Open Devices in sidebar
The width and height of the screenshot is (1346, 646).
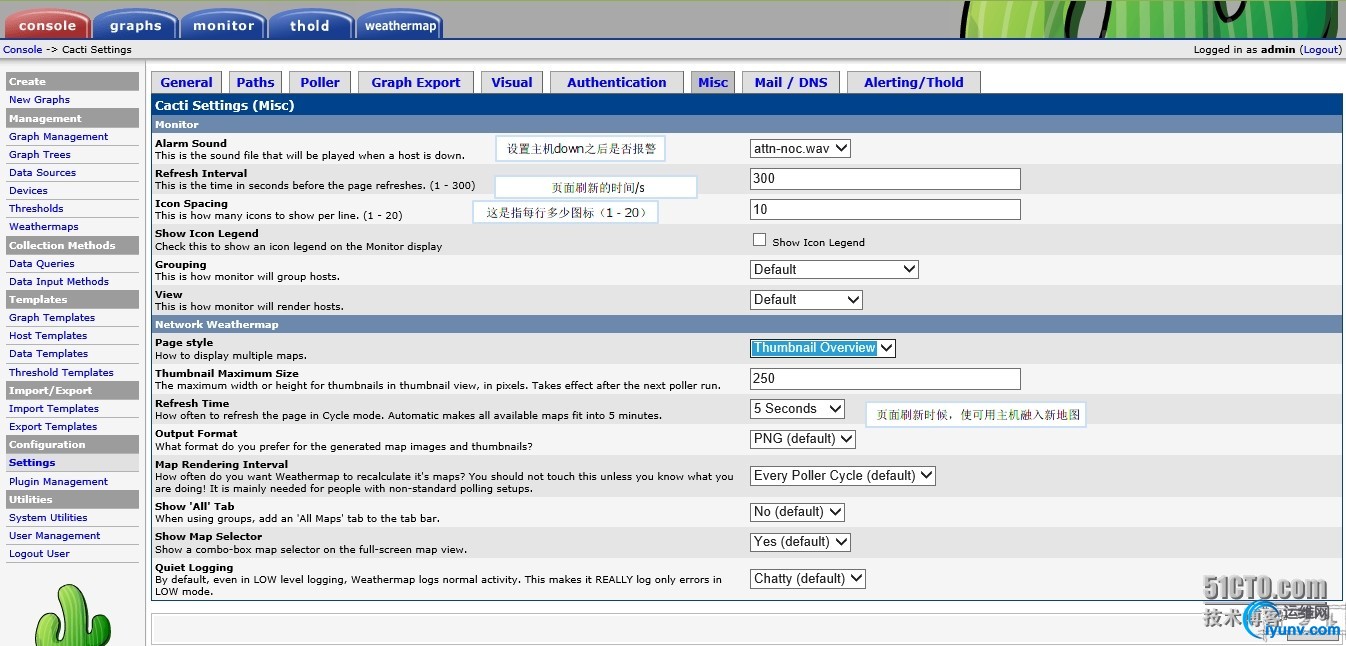[28, 191]
